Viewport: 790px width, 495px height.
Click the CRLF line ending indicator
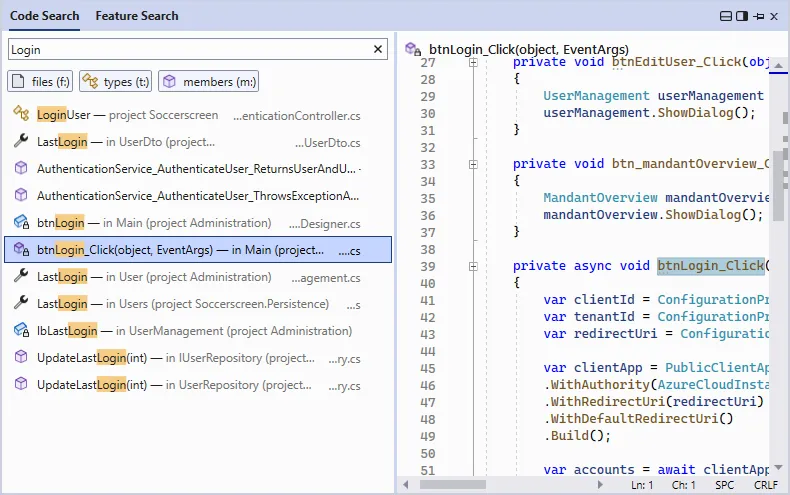pyautogui.click(x=766, y=485)
